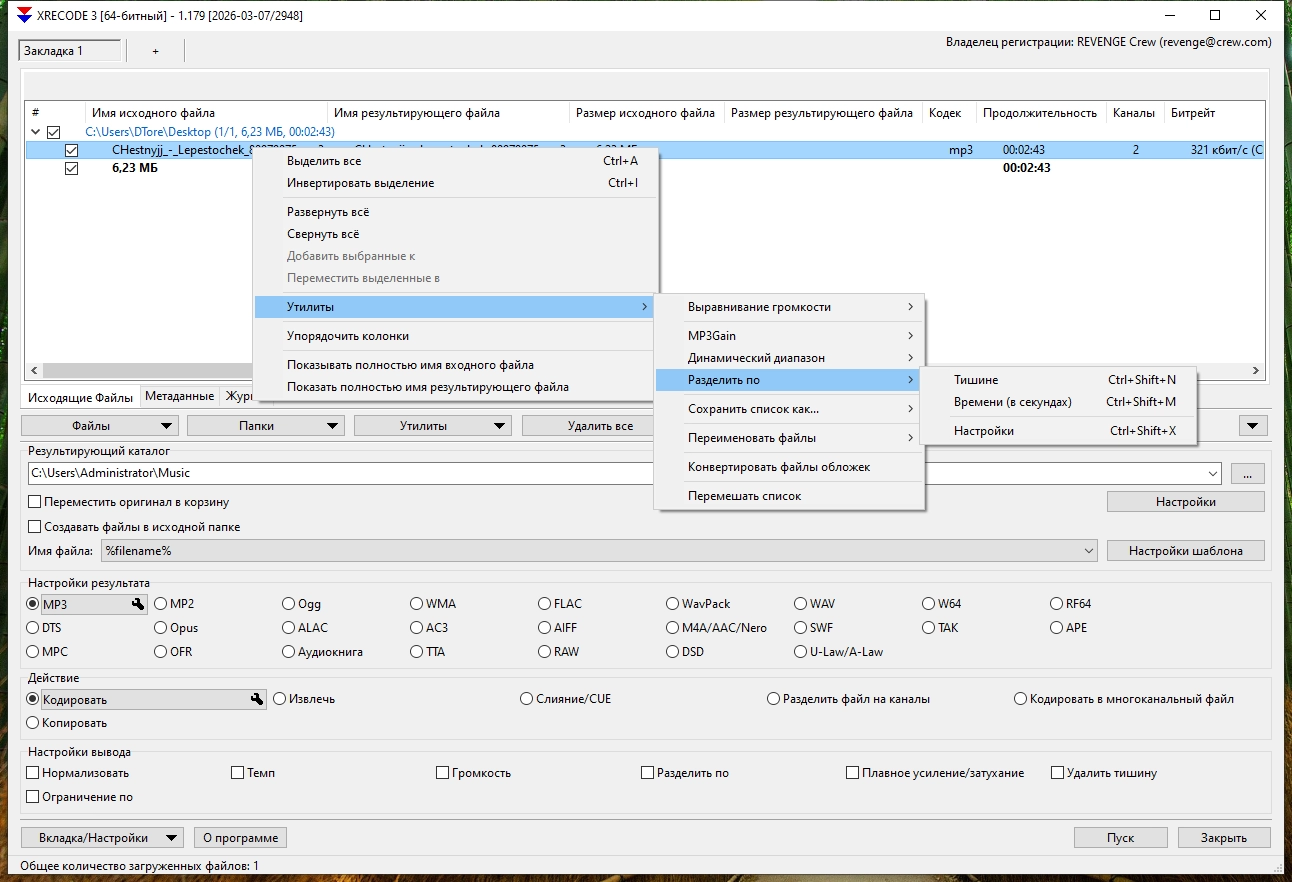The width and height of the screenshot is (1292, 882).
Task: Click the right arrow of the horizontal scrollbar
Action: pyautogui.click(x=1257, y=371)
